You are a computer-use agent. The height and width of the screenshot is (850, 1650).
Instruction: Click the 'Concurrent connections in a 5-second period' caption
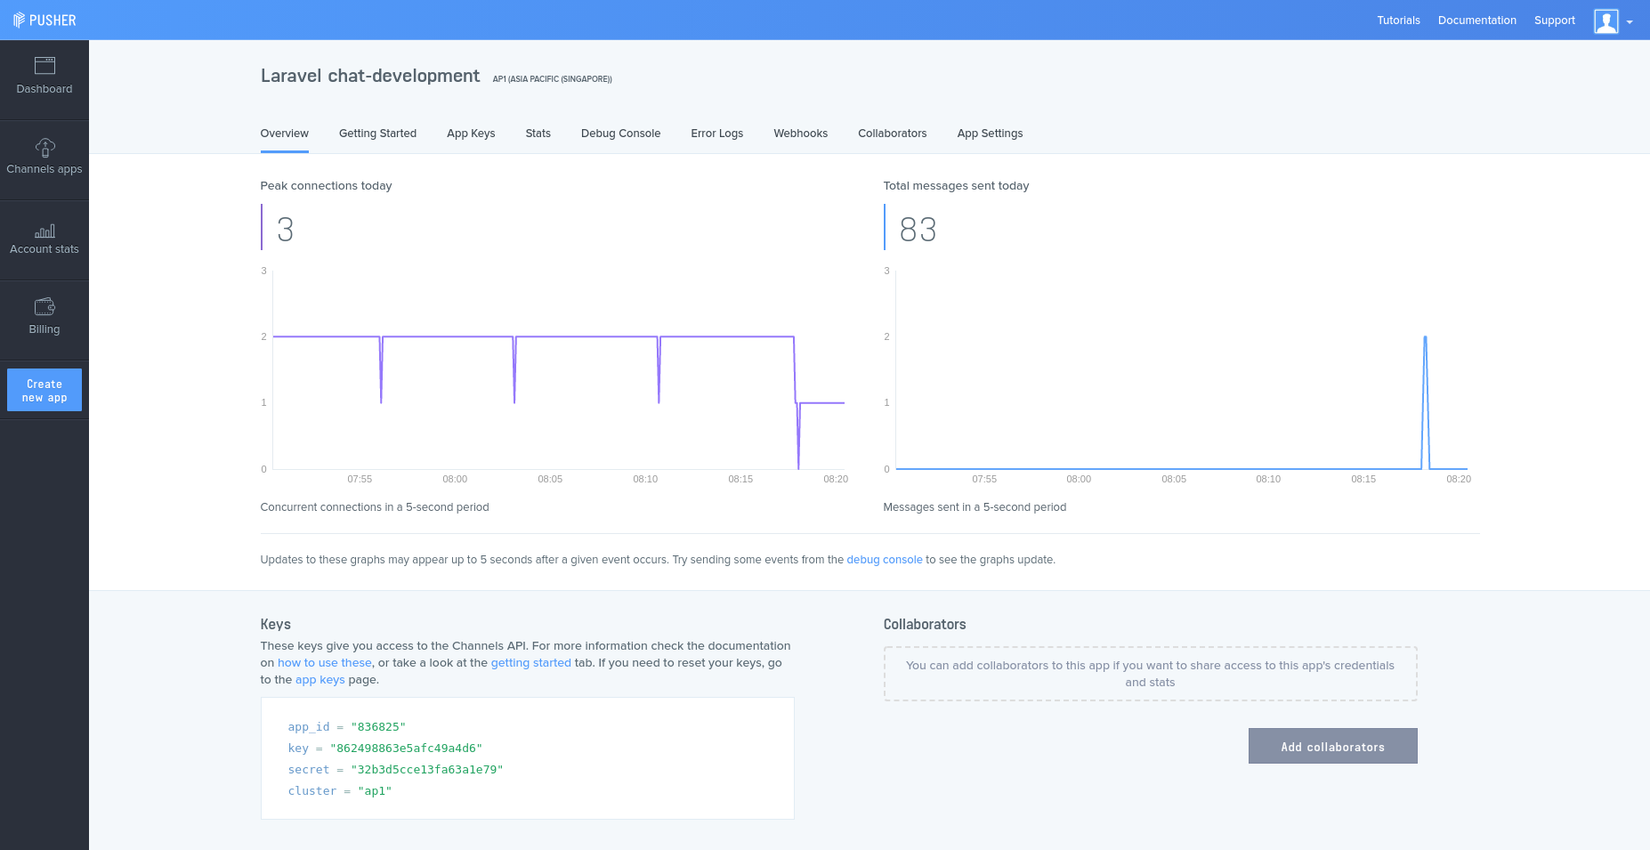375,507
